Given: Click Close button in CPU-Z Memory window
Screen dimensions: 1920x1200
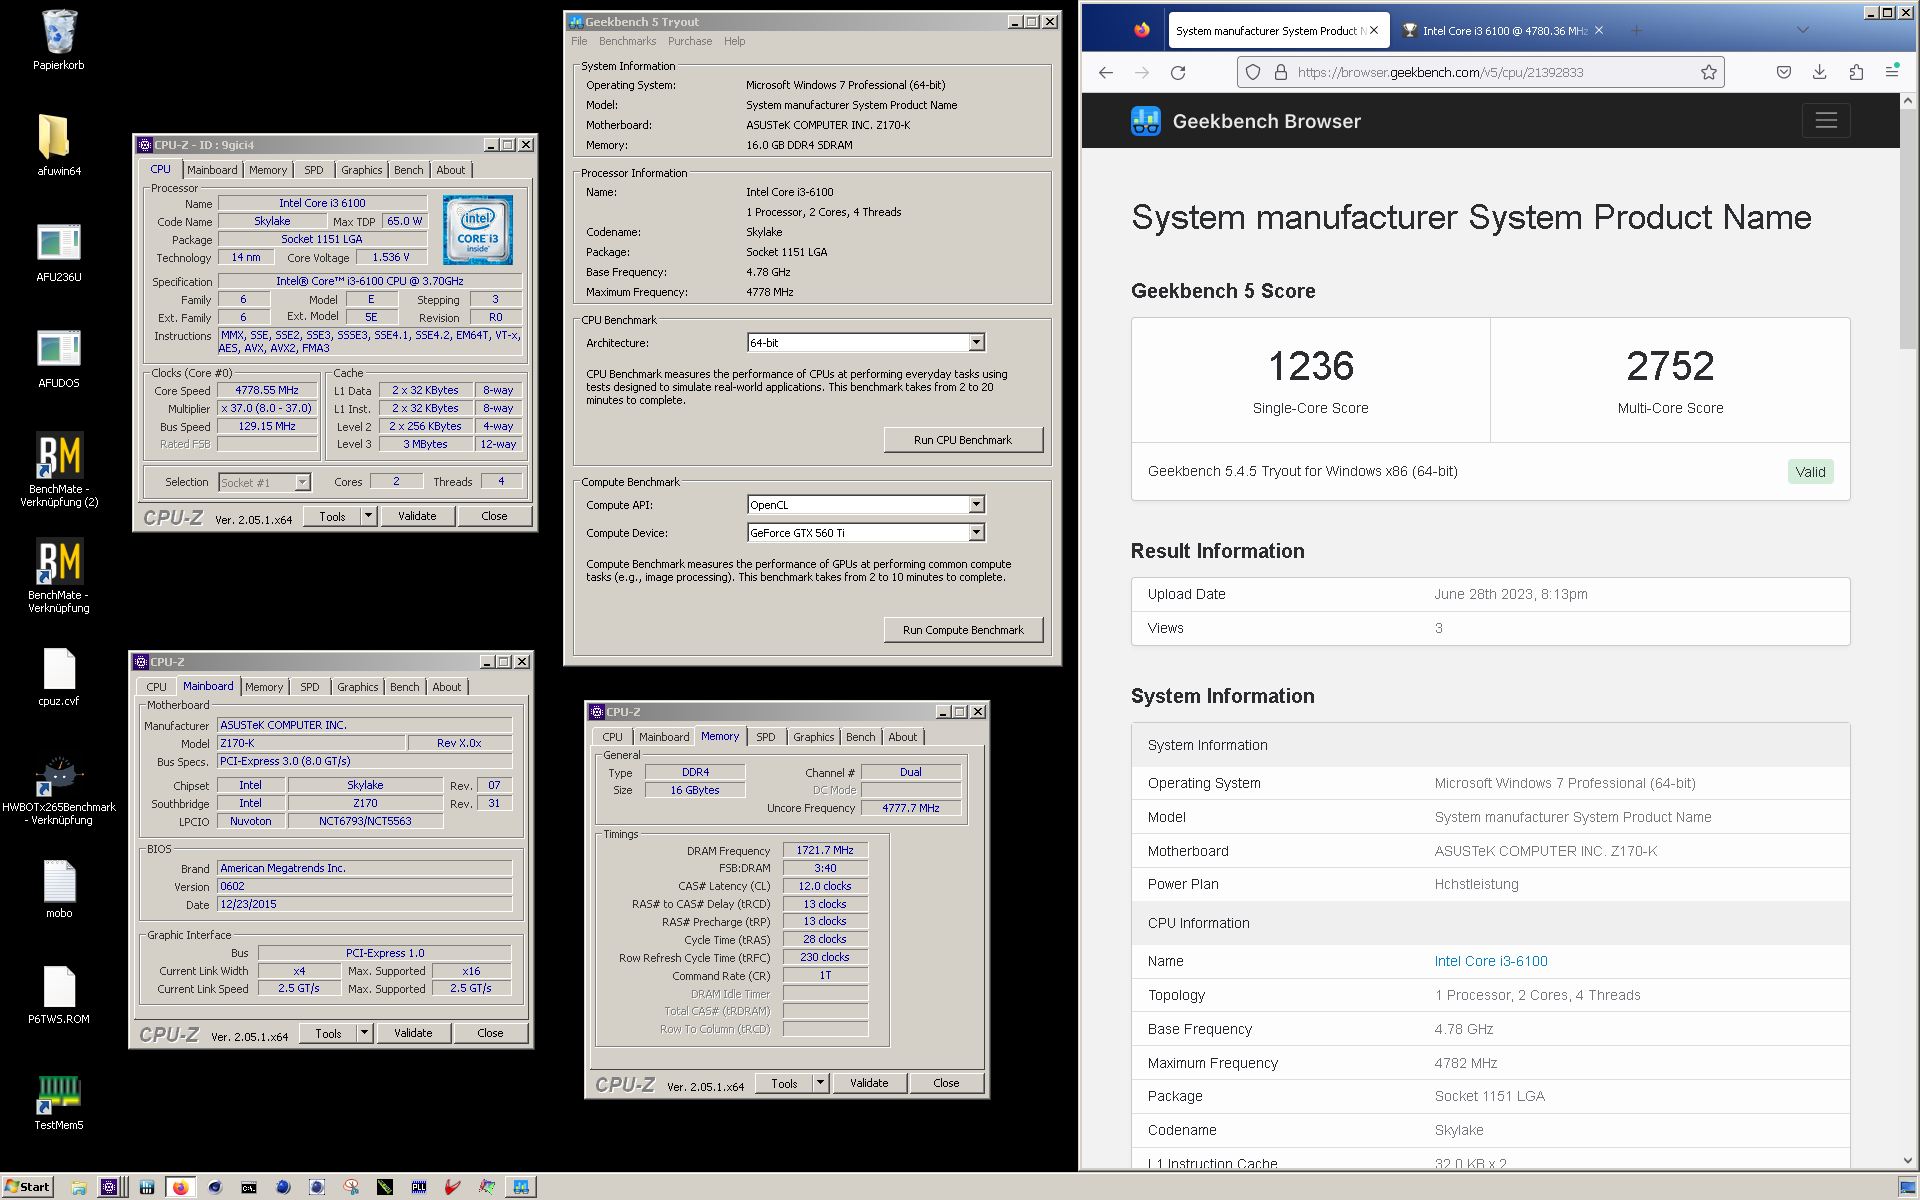Looking at the screenshot, I should 946,1083.
